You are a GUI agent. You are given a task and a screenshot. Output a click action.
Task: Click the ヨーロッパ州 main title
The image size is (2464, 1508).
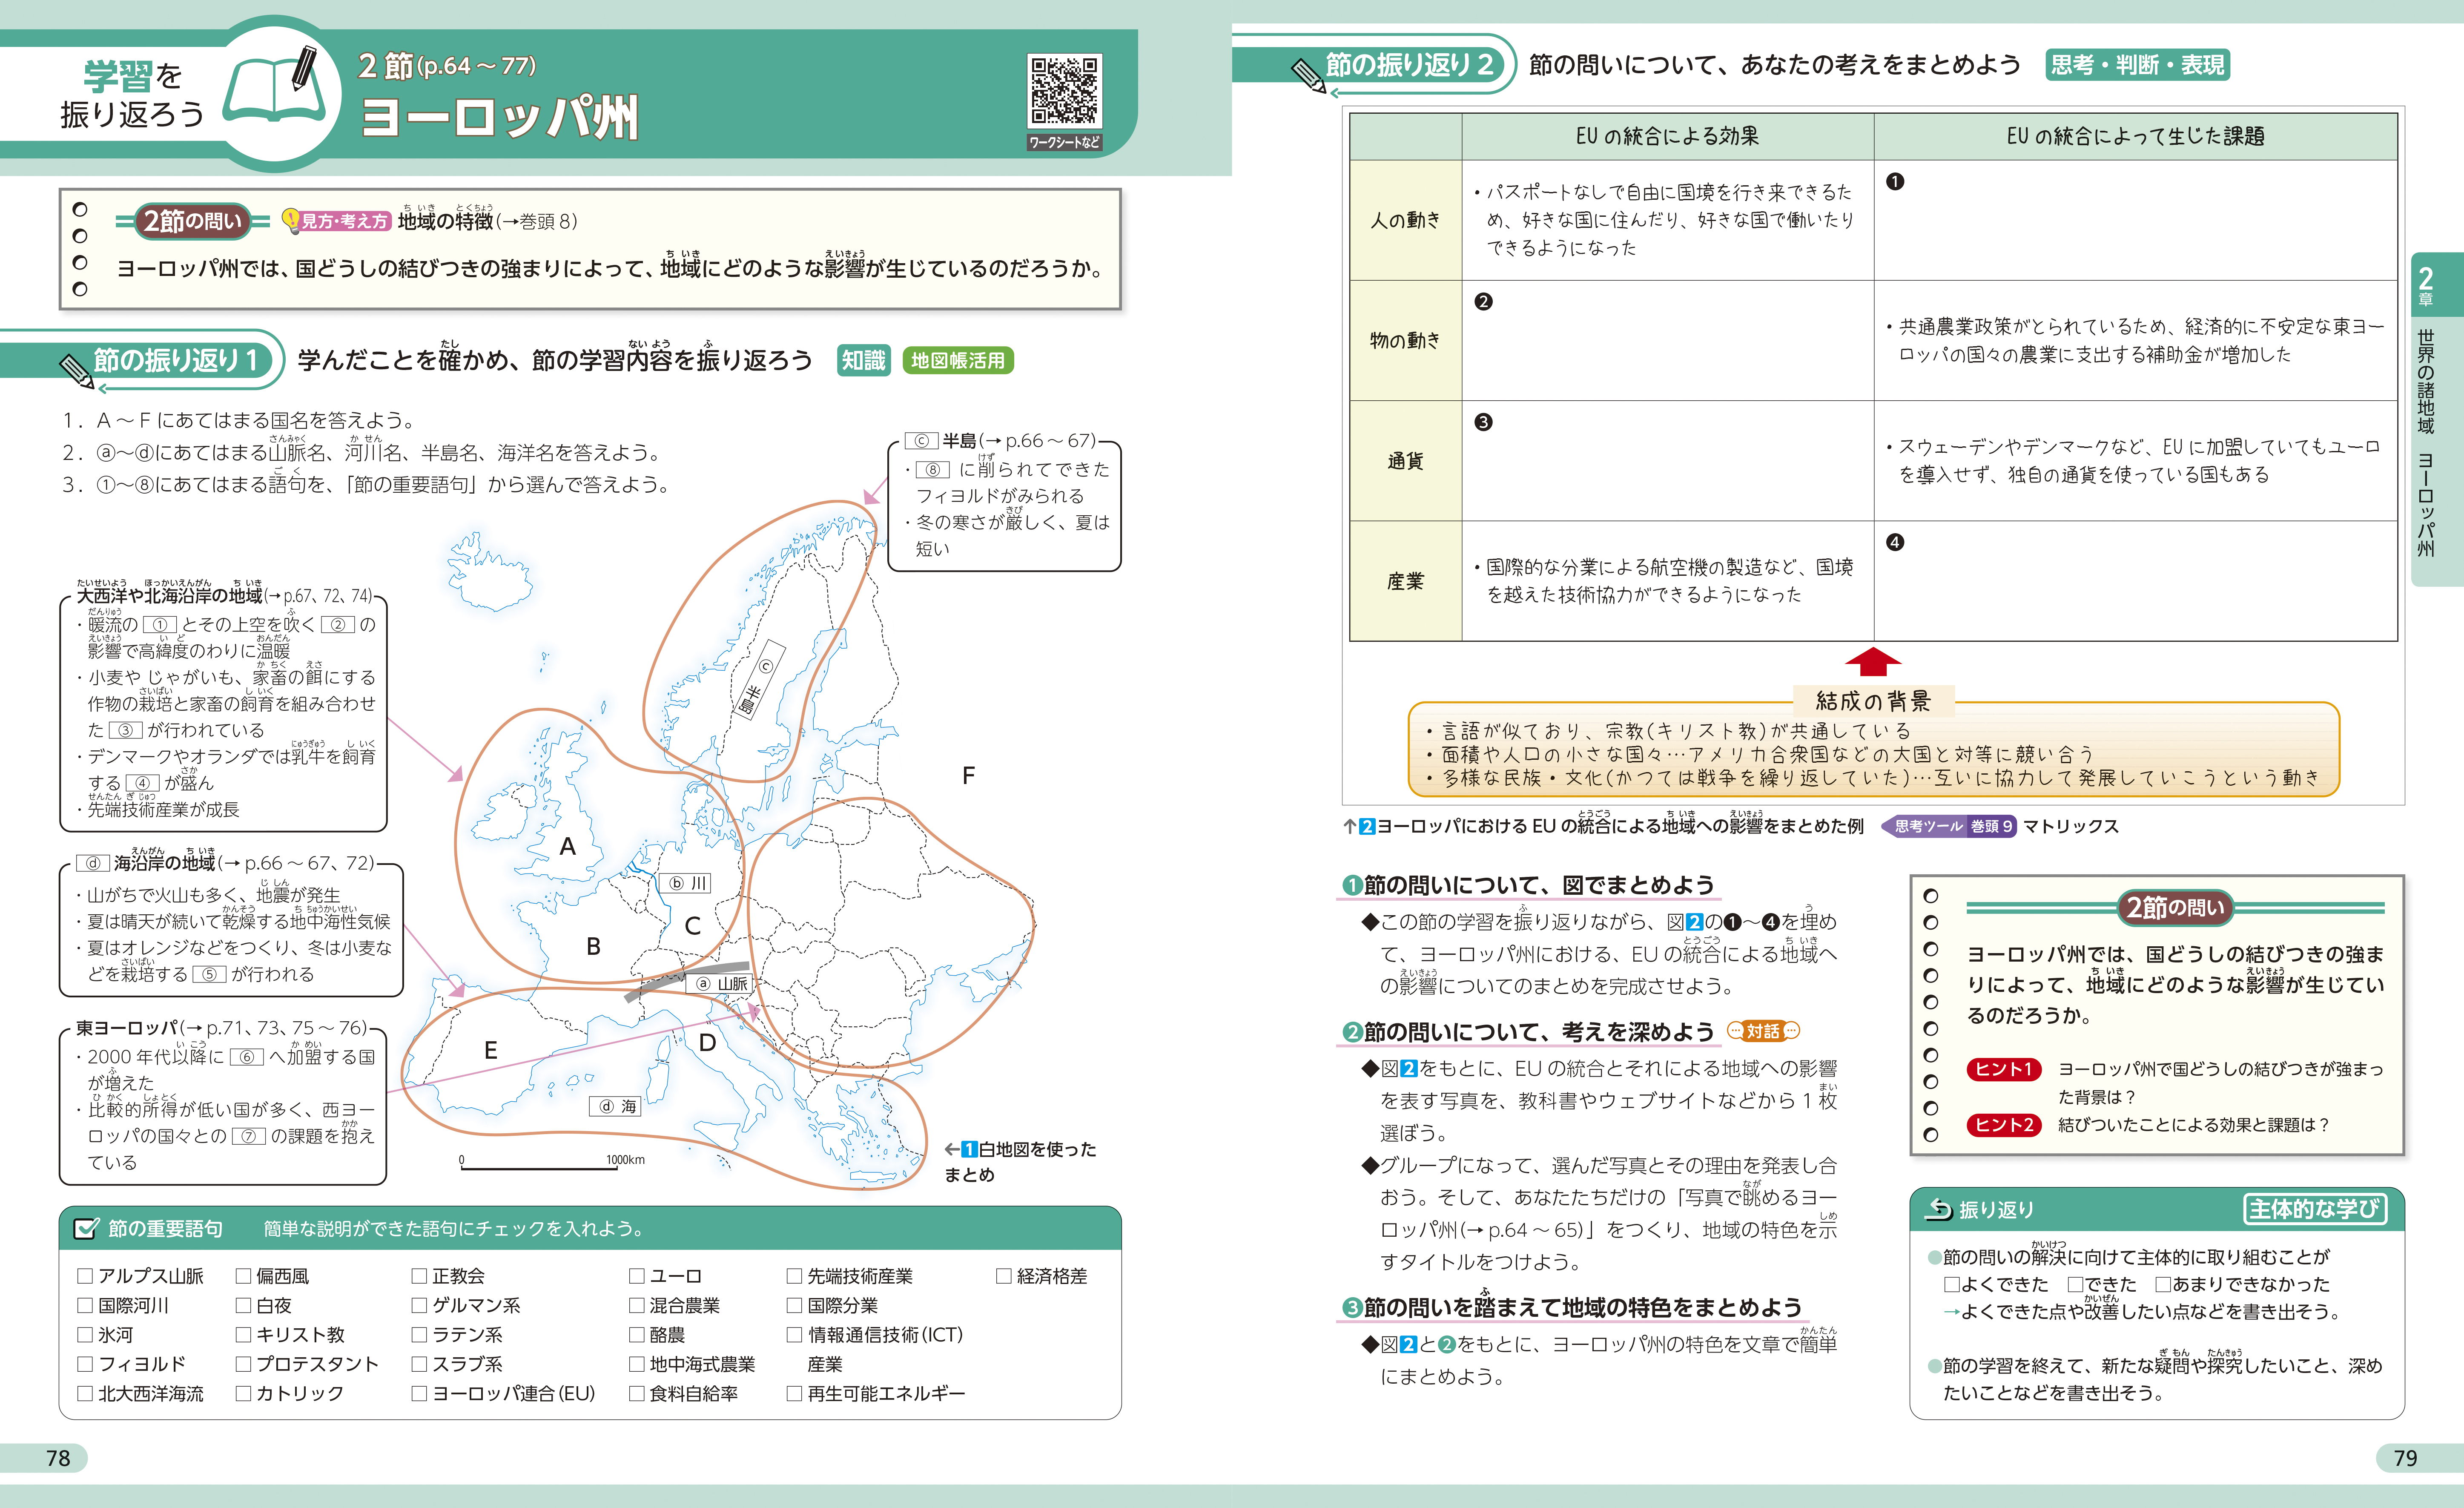tap(499, 118)
